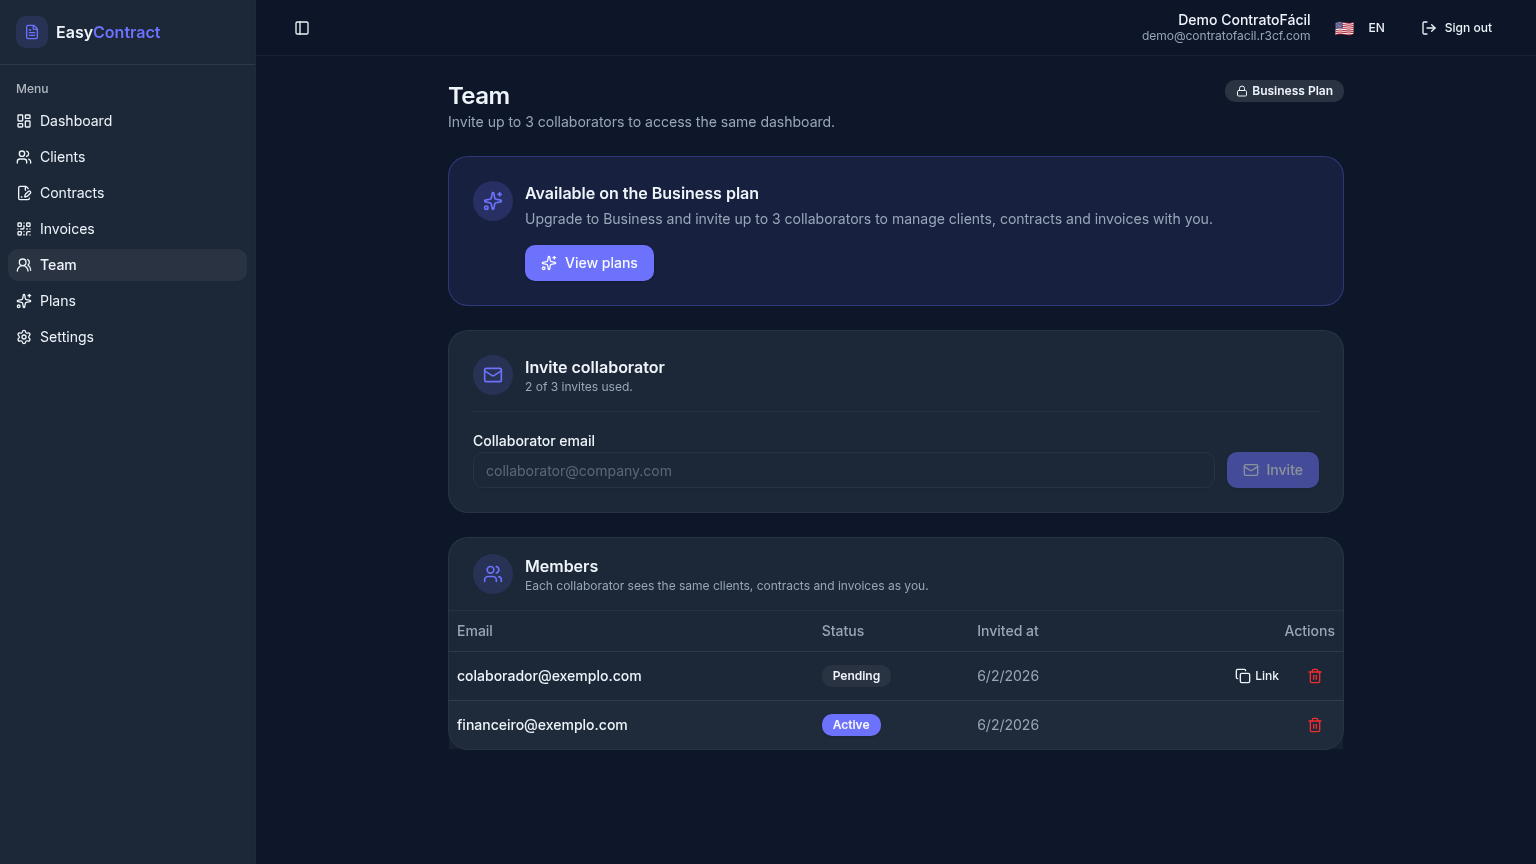Click the Status column header

click(843, 631)
